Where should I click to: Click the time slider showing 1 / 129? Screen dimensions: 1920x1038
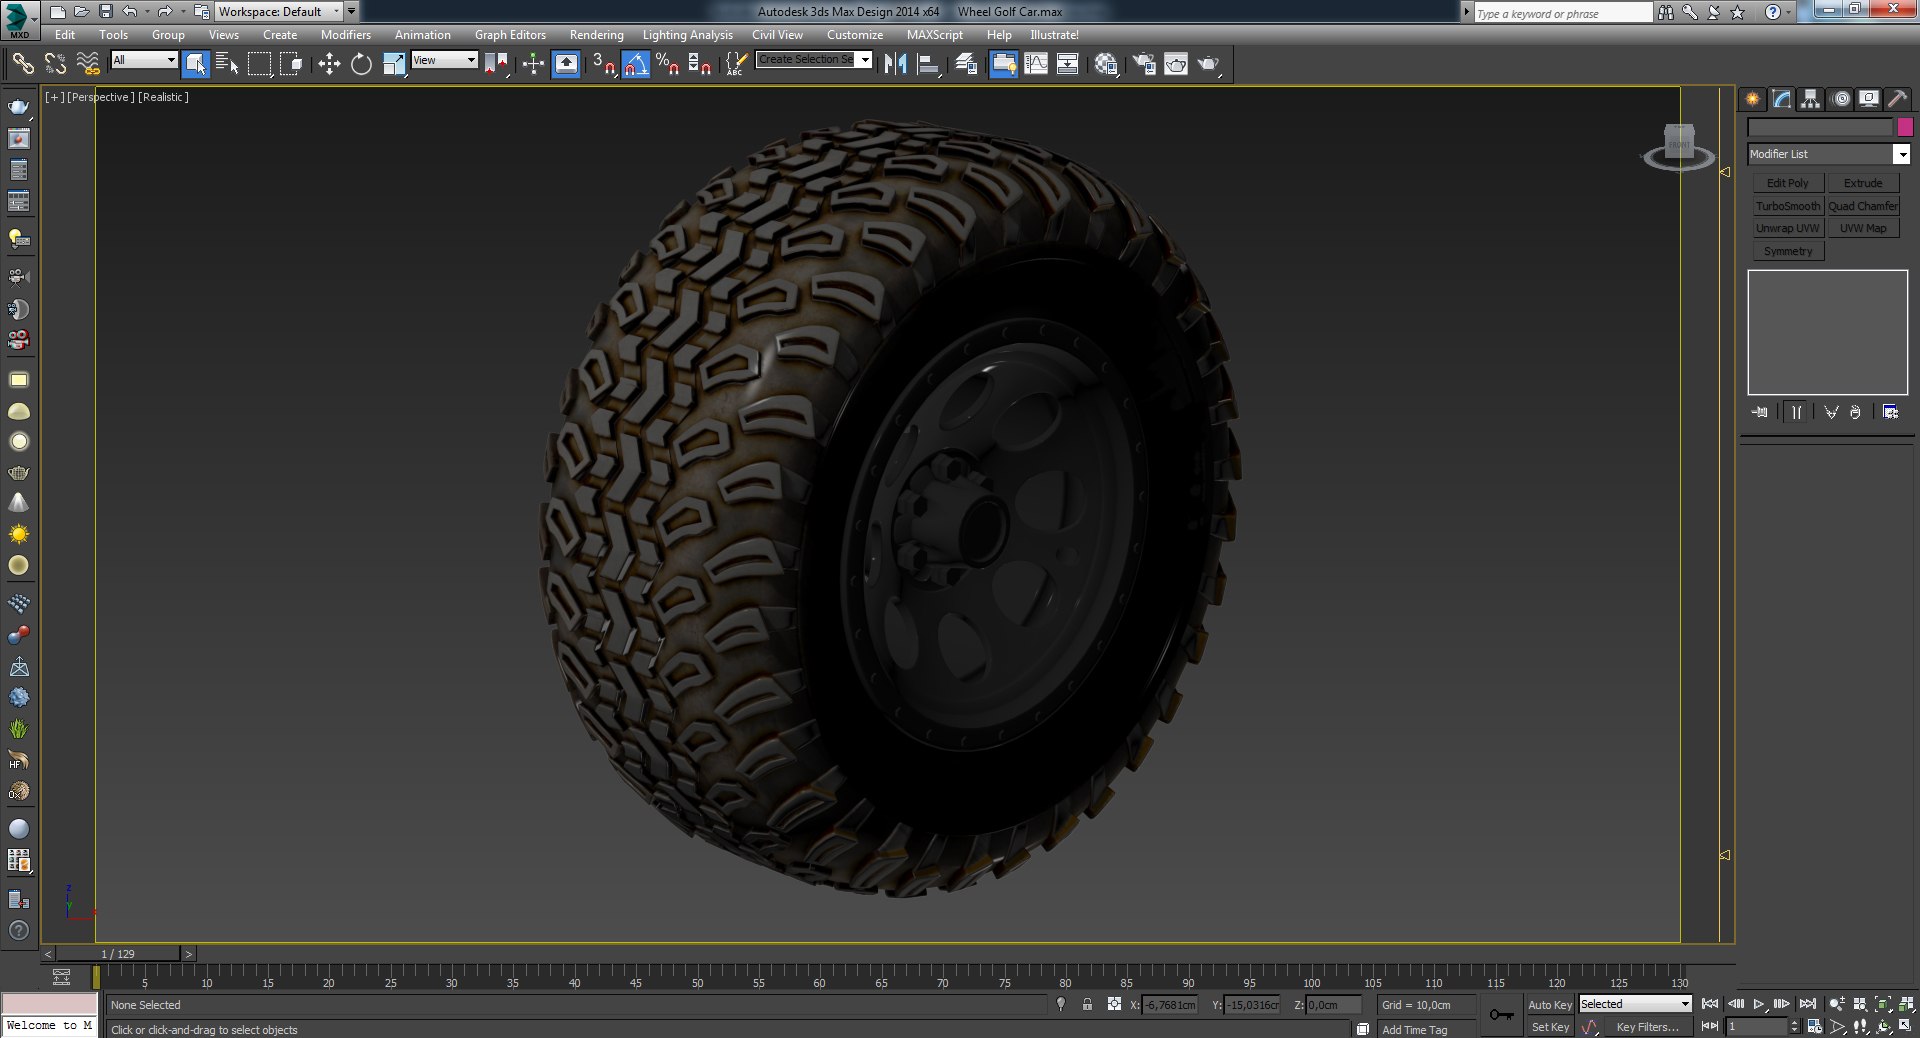pos(118,954)
